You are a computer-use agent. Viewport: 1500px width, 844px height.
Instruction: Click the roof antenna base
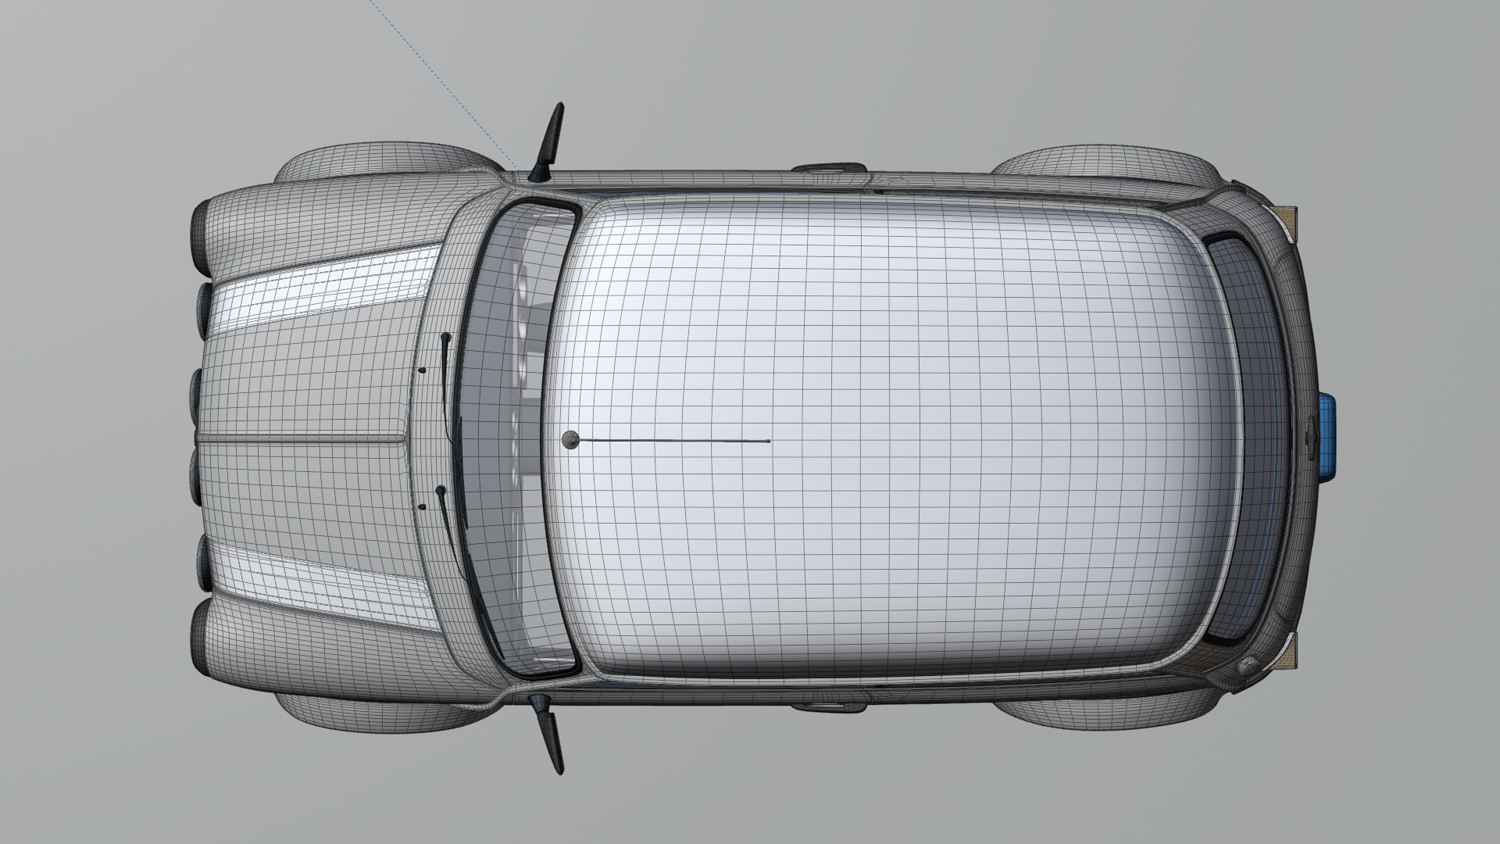pyautogui.click(x=570, y=439)
